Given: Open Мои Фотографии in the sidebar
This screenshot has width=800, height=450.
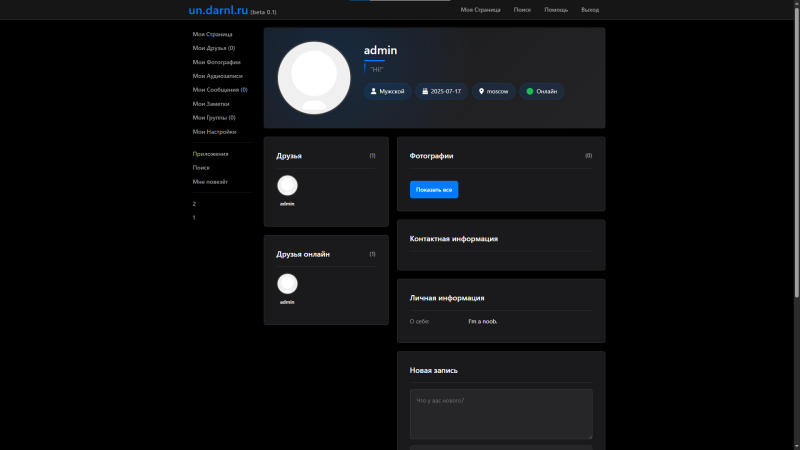Looking at the screenshot, I should click(216, 62).
